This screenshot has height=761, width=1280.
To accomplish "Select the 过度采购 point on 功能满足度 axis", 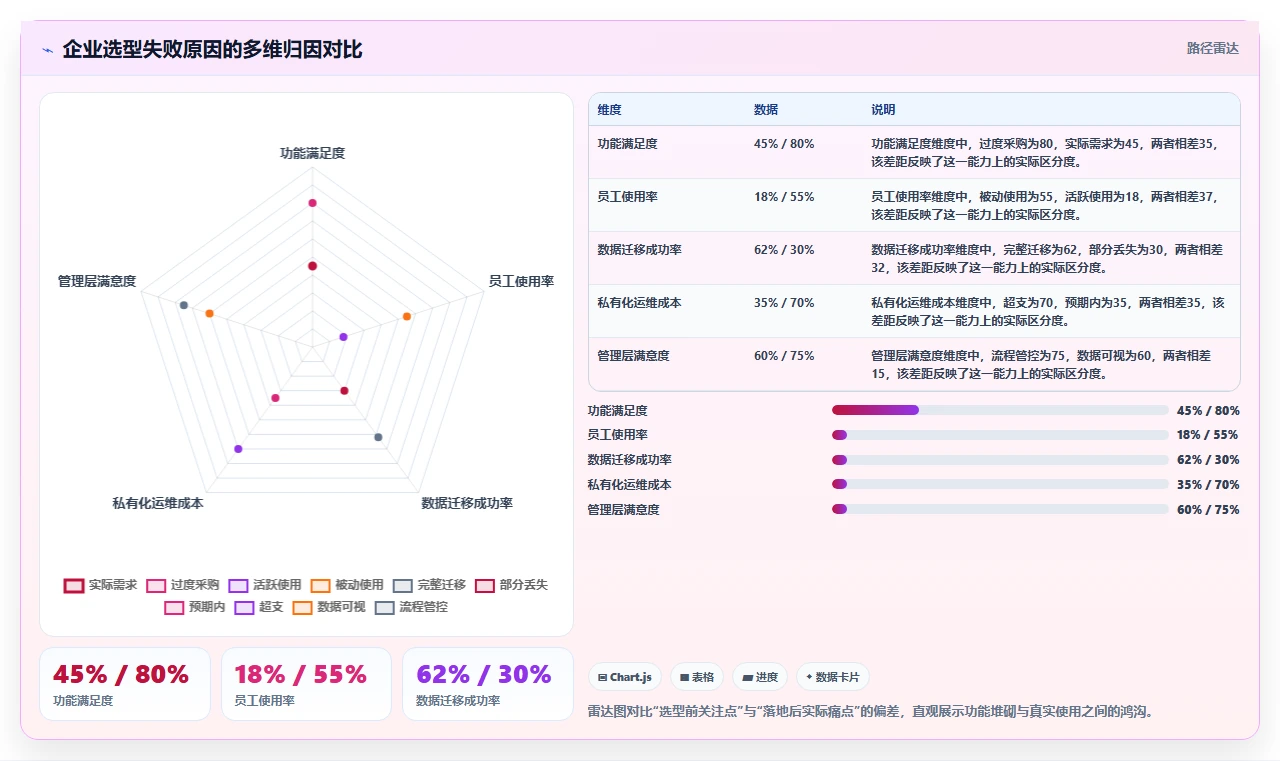I will pyautogui.click(x=312, y=203).
